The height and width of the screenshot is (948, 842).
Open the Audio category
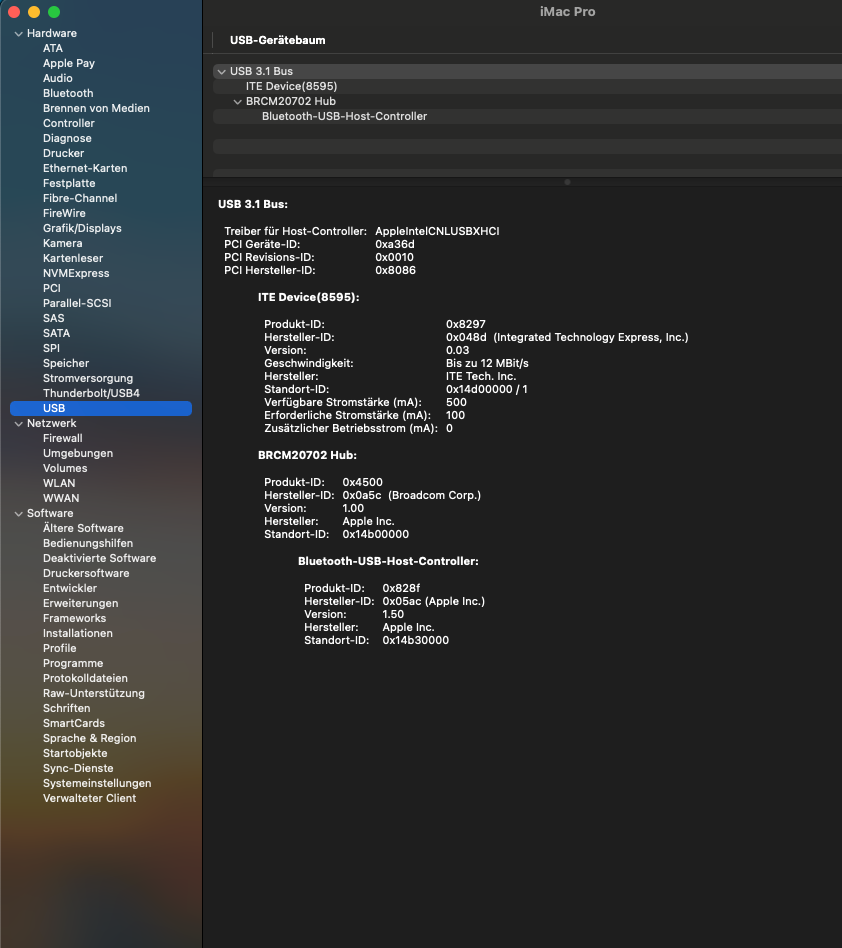pos(57,78)
